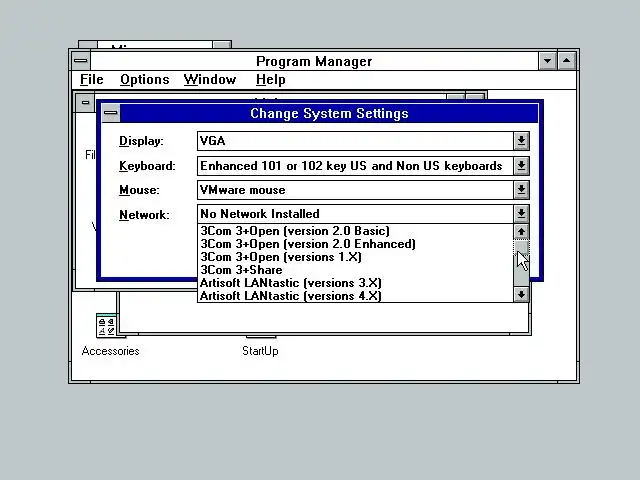Click the StartUp group label

260,351
